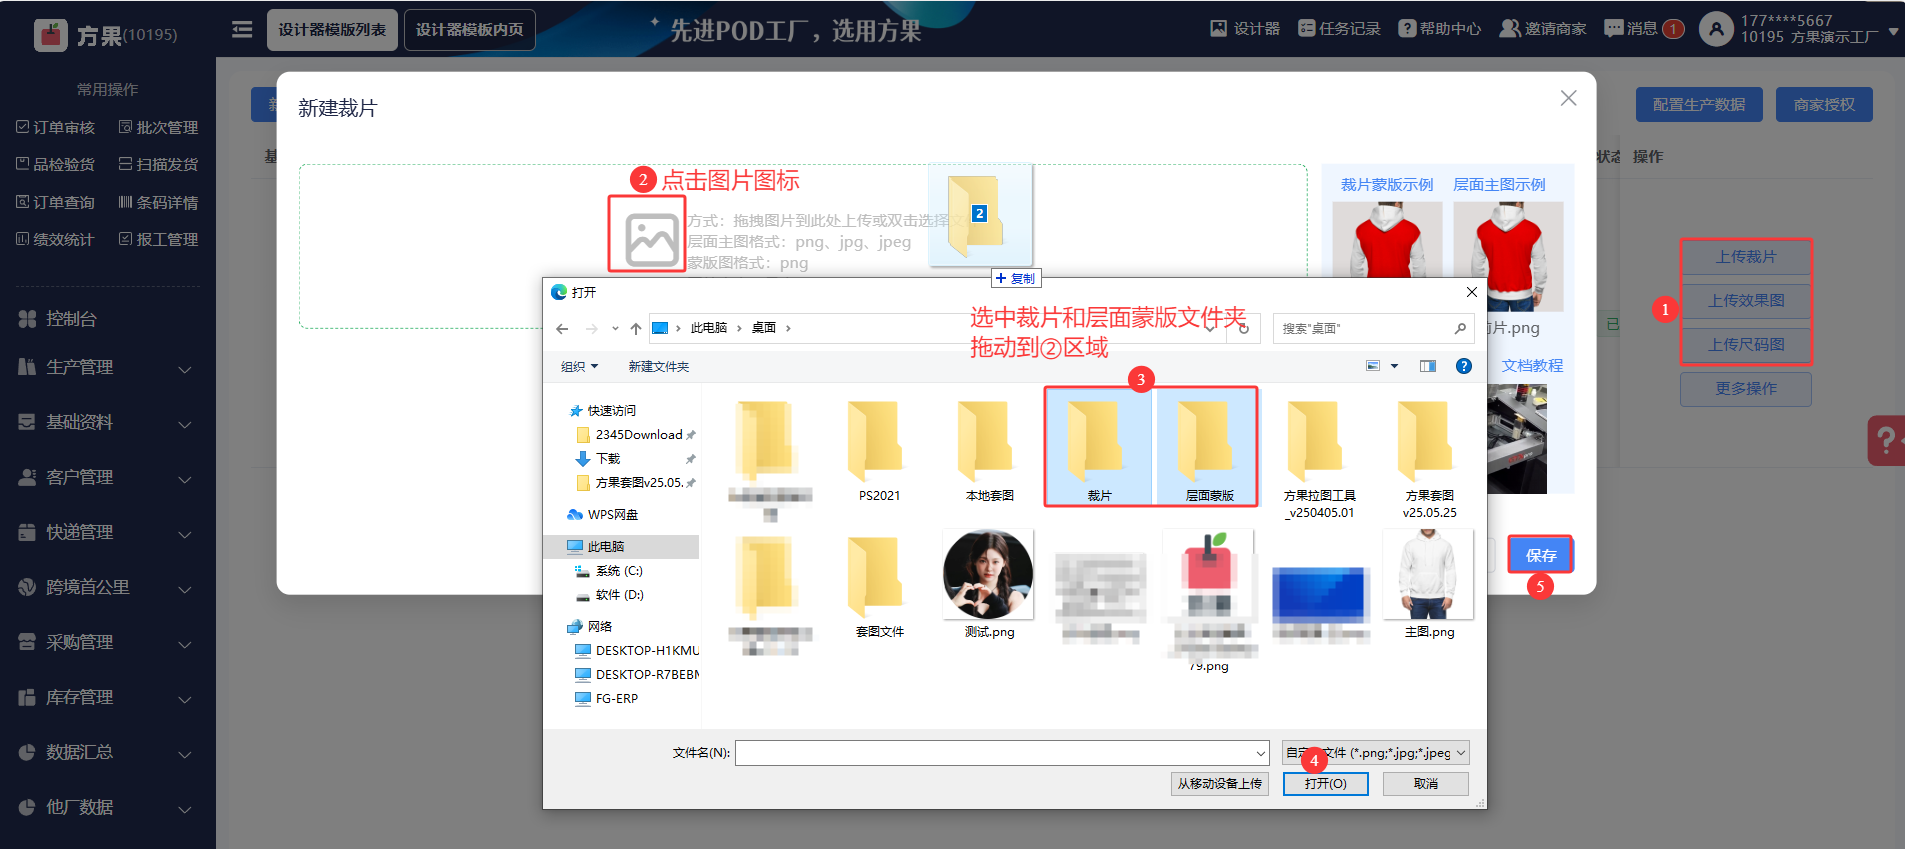Select the 层面蒙版 folder

1209,448
